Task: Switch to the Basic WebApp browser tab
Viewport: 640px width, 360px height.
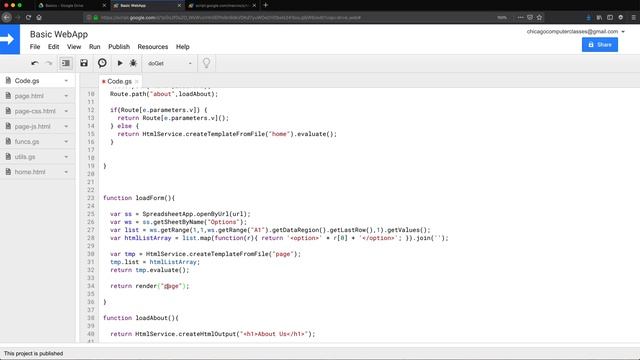Action: (x=146, y=5)
